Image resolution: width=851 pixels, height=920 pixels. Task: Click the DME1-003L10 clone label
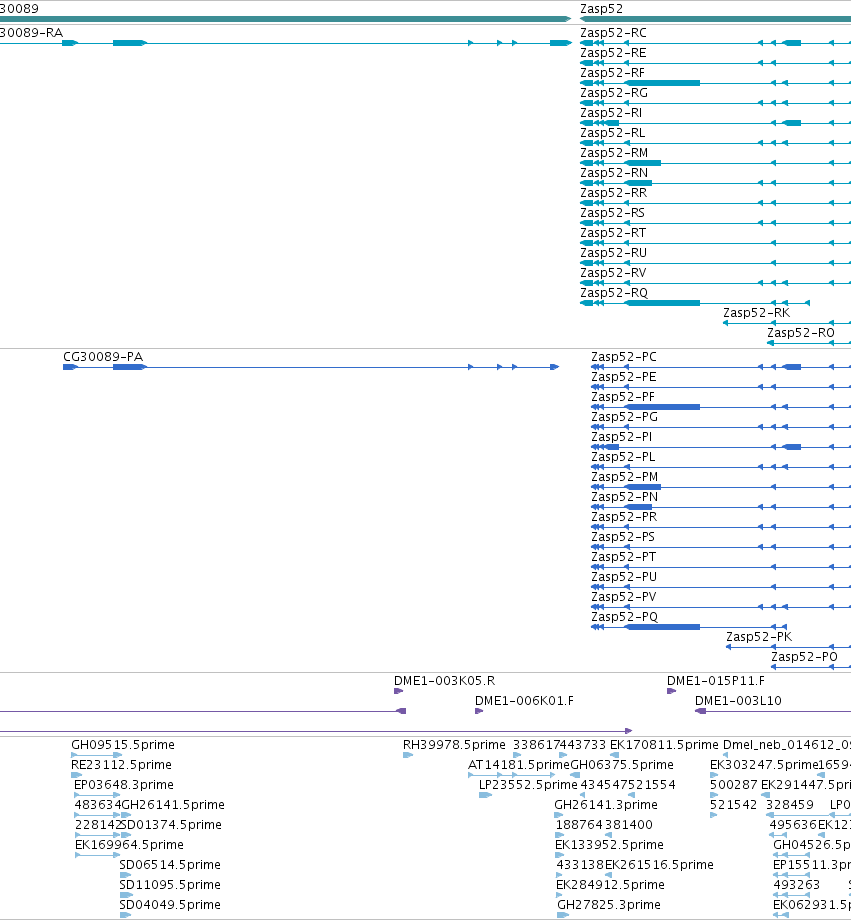pos(738,701)
